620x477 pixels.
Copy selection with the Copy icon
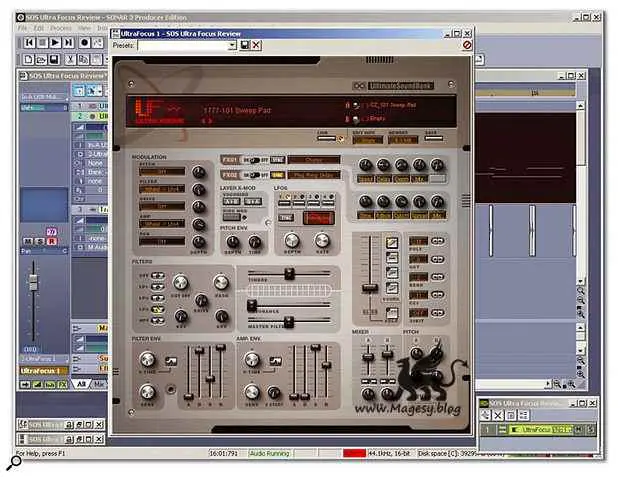83,59
